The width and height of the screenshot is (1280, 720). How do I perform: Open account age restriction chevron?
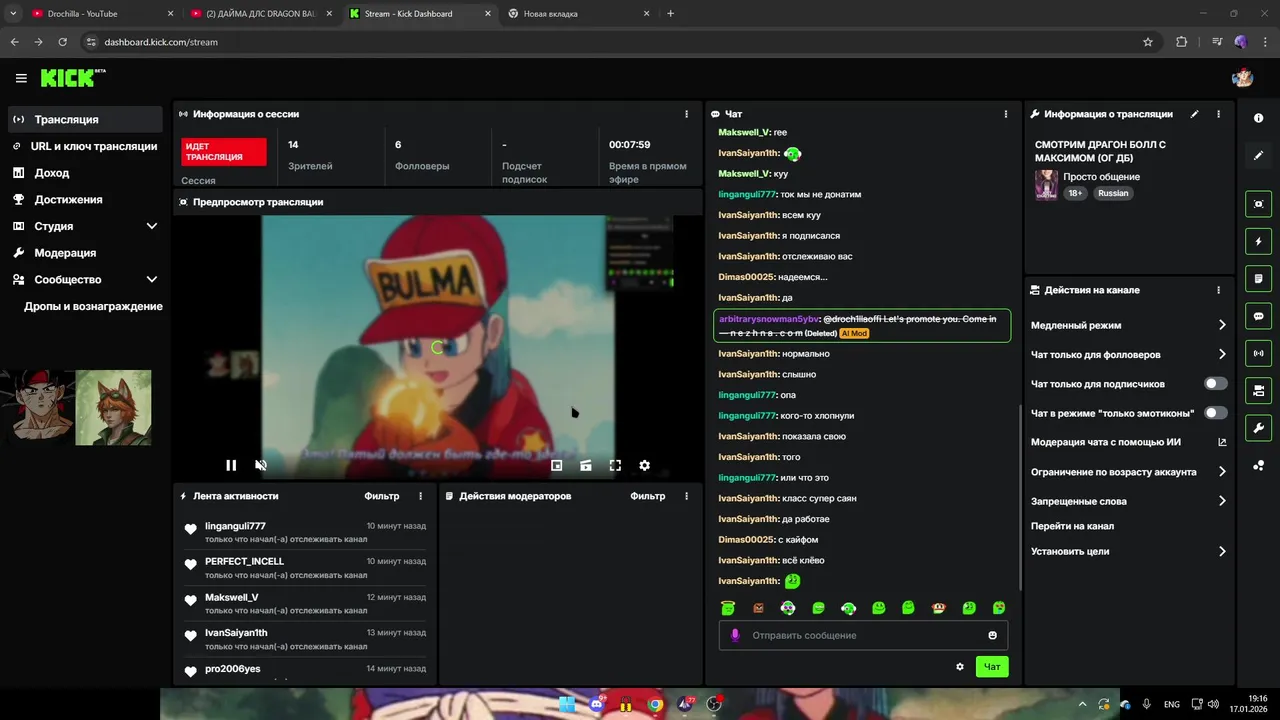[x=1222, y=472]
